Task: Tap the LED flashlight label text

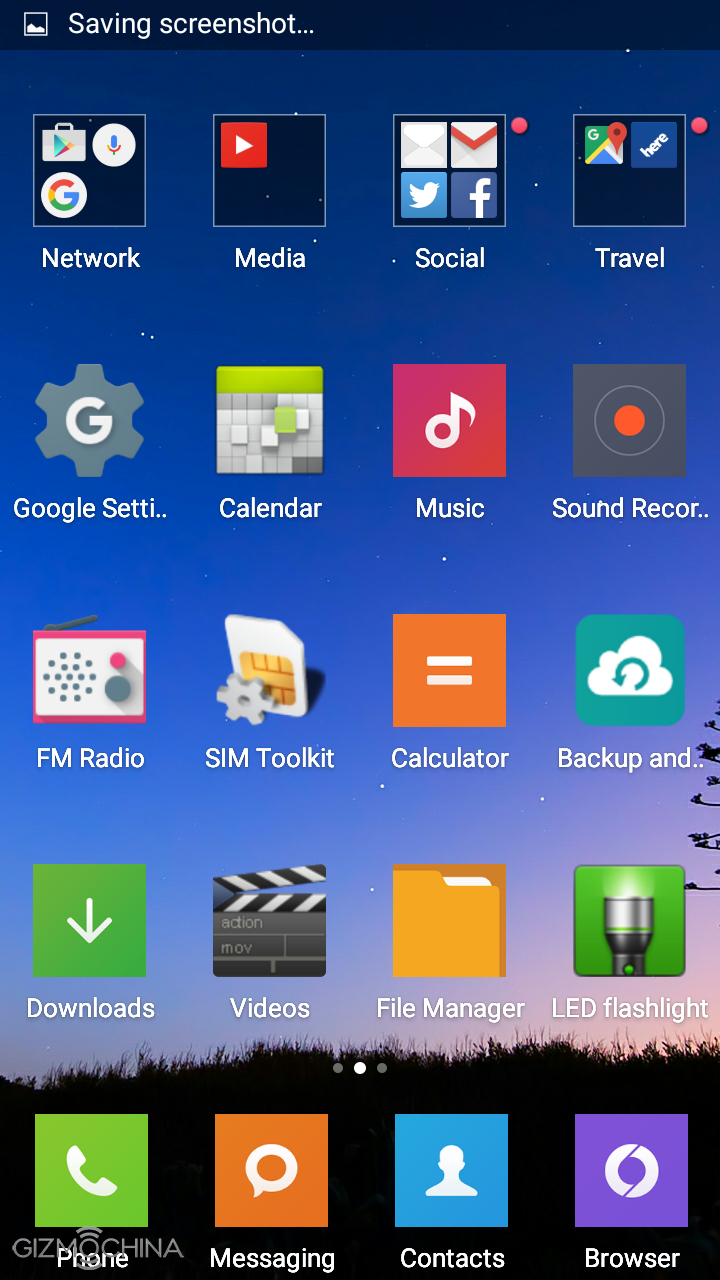Action: click(x=630, y=1009)
